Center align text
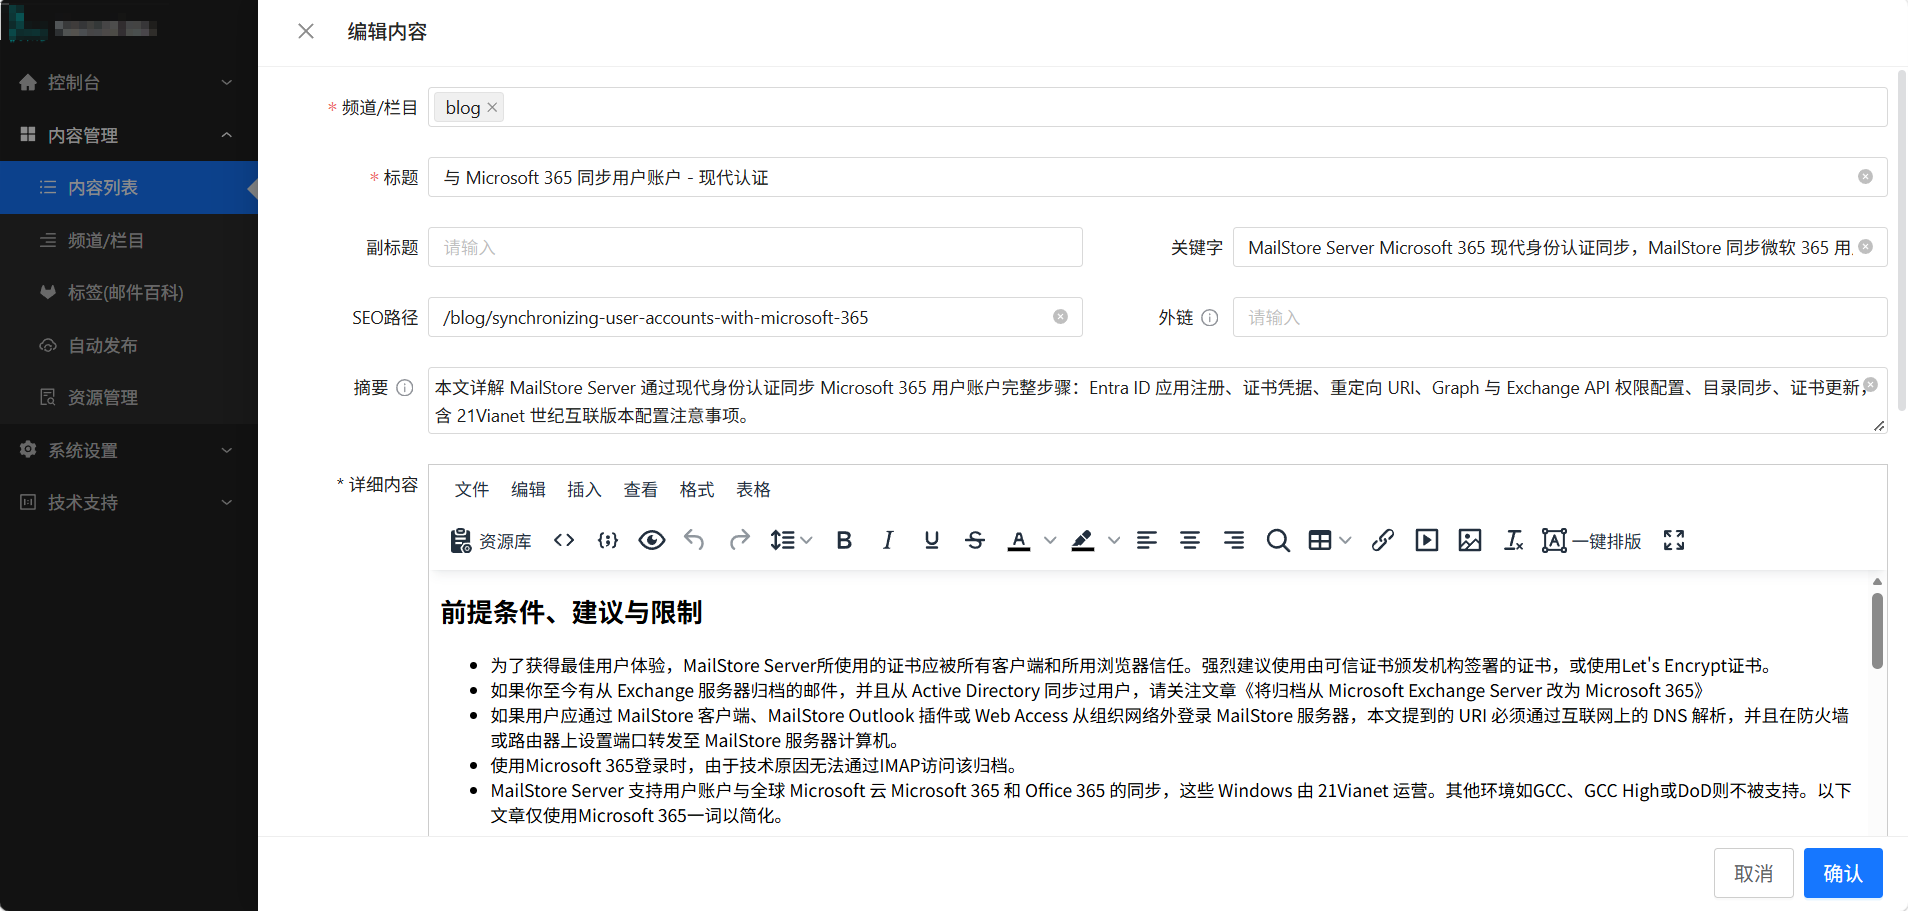1908x911 pixels. (x=1190, y=541)
